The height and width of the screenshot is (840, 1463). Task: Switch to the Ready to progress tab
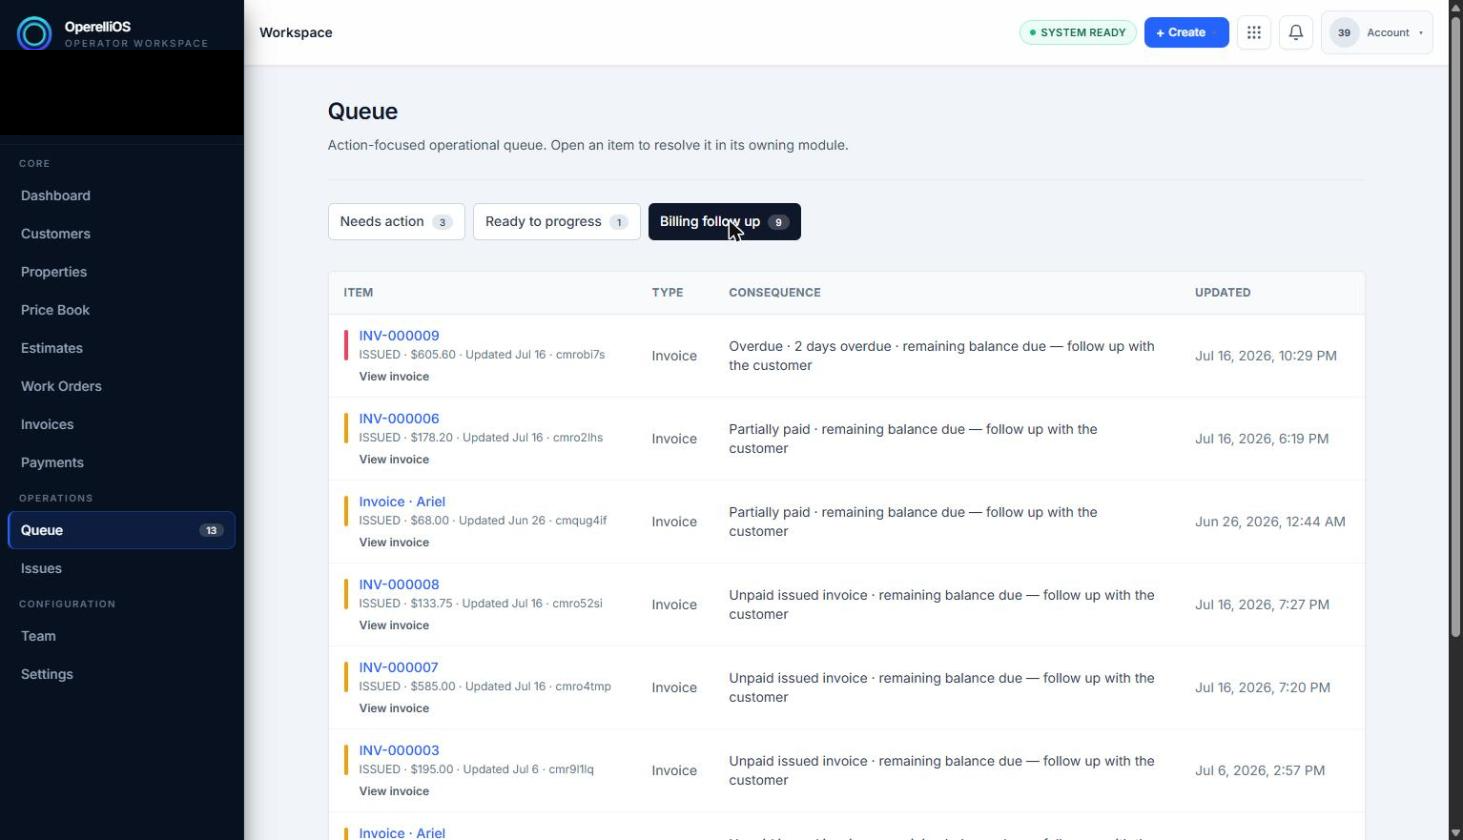tap(556, 221)
